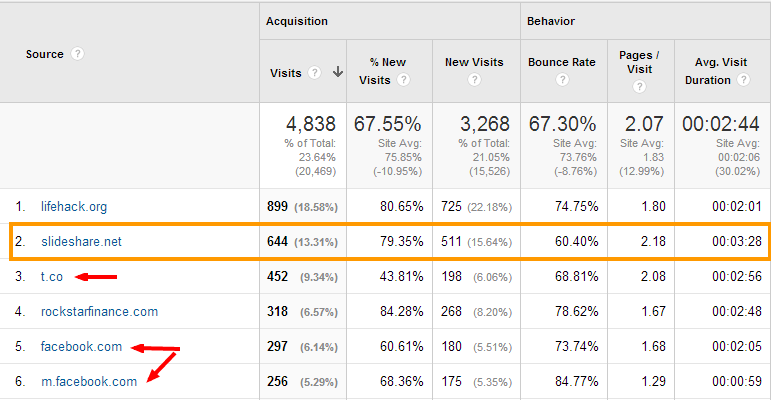Screen dimensions: 771x400
Task: Select the Behavior group header
Action: click(551, 21)
